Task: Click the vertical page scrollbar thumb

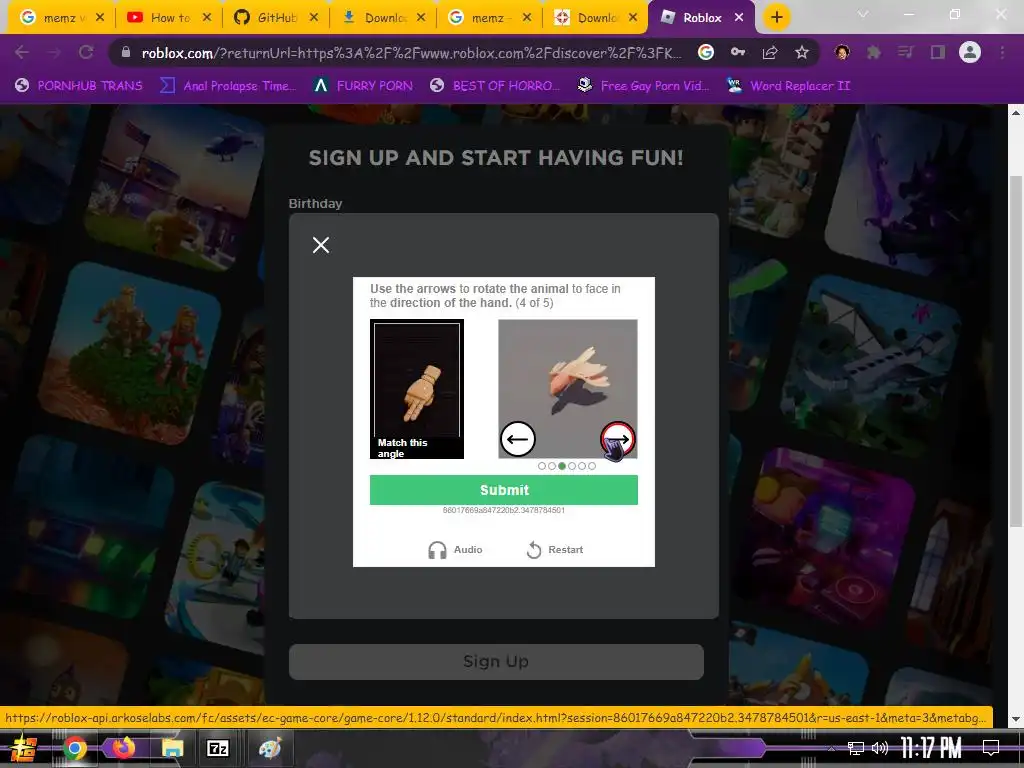Action: pos(1016,351)
